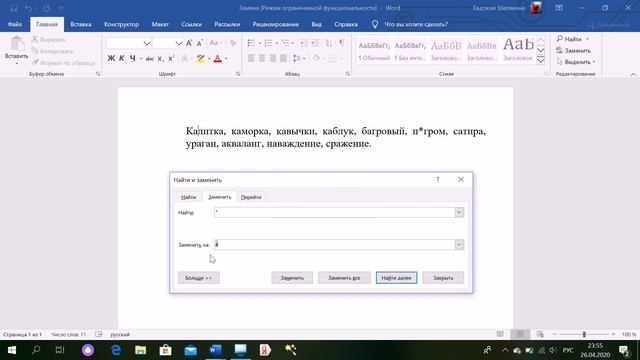Viewport: 640px width, 360px height.
Task: Open the Mail app from the taskbar
Action: [191, 350]
